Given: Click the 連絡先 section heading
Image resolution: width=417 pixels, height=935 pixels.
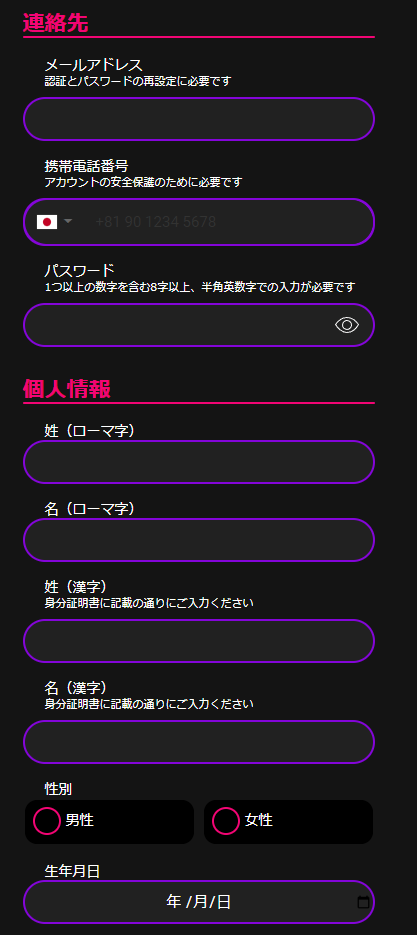Looking at the screenshot, I should click(55, 23).
